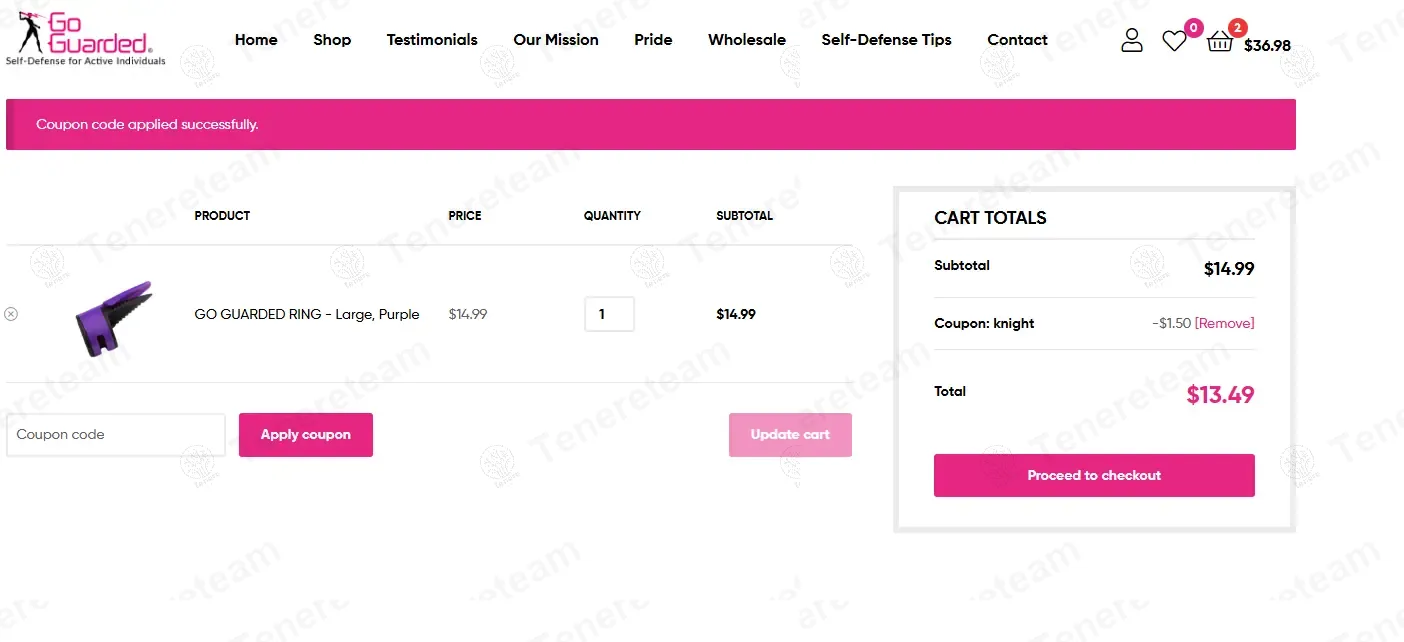The image size is (1404, 642).
Task: Open the shopping basket icon
Action: pyautogui.click(x=1220, y=42)
